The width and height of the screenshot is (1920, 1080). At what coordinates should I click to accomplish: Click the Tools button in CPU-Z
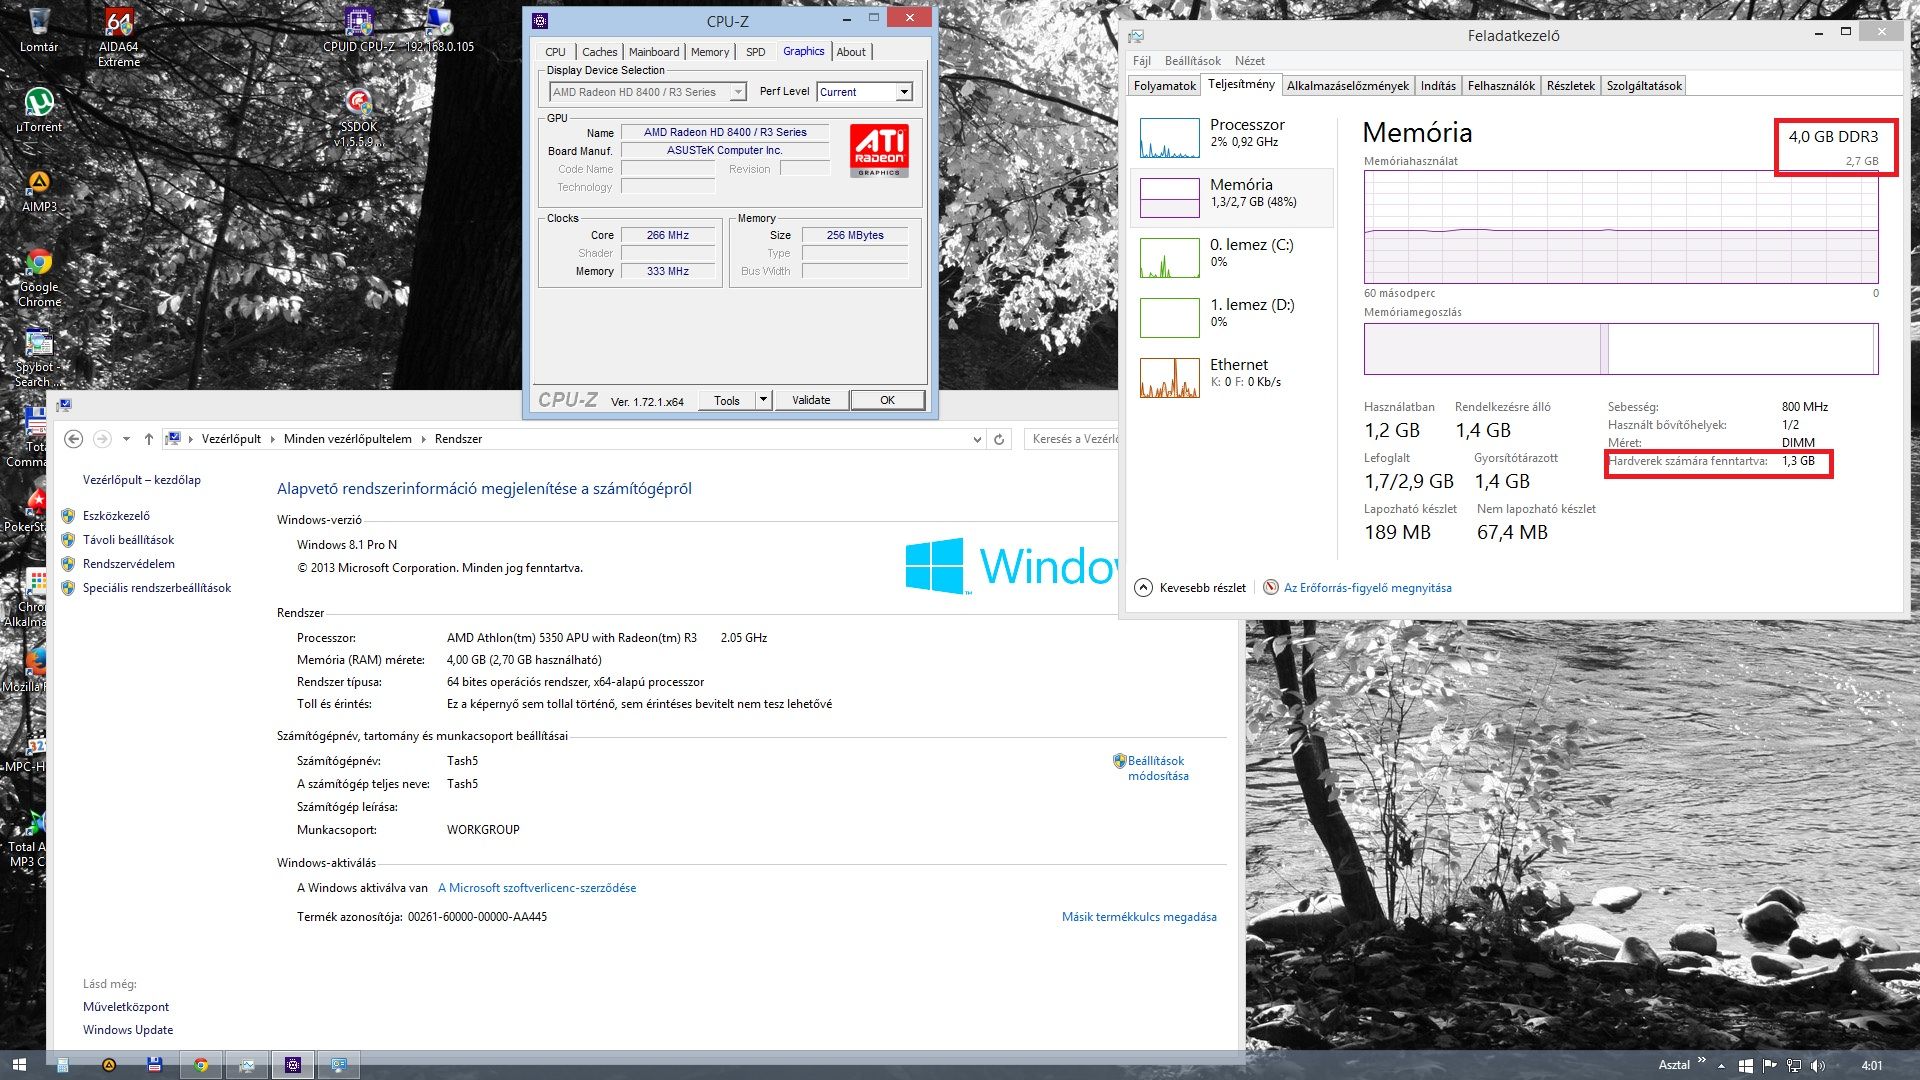point(727,400)
